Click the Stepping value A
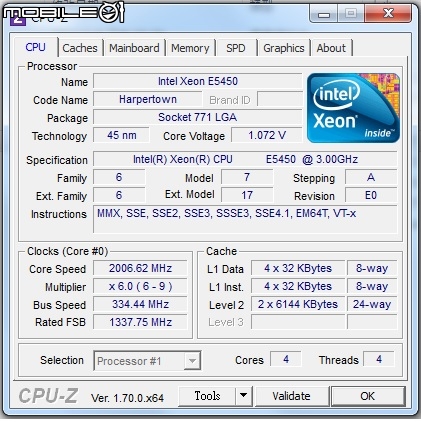 coord(371,177)
